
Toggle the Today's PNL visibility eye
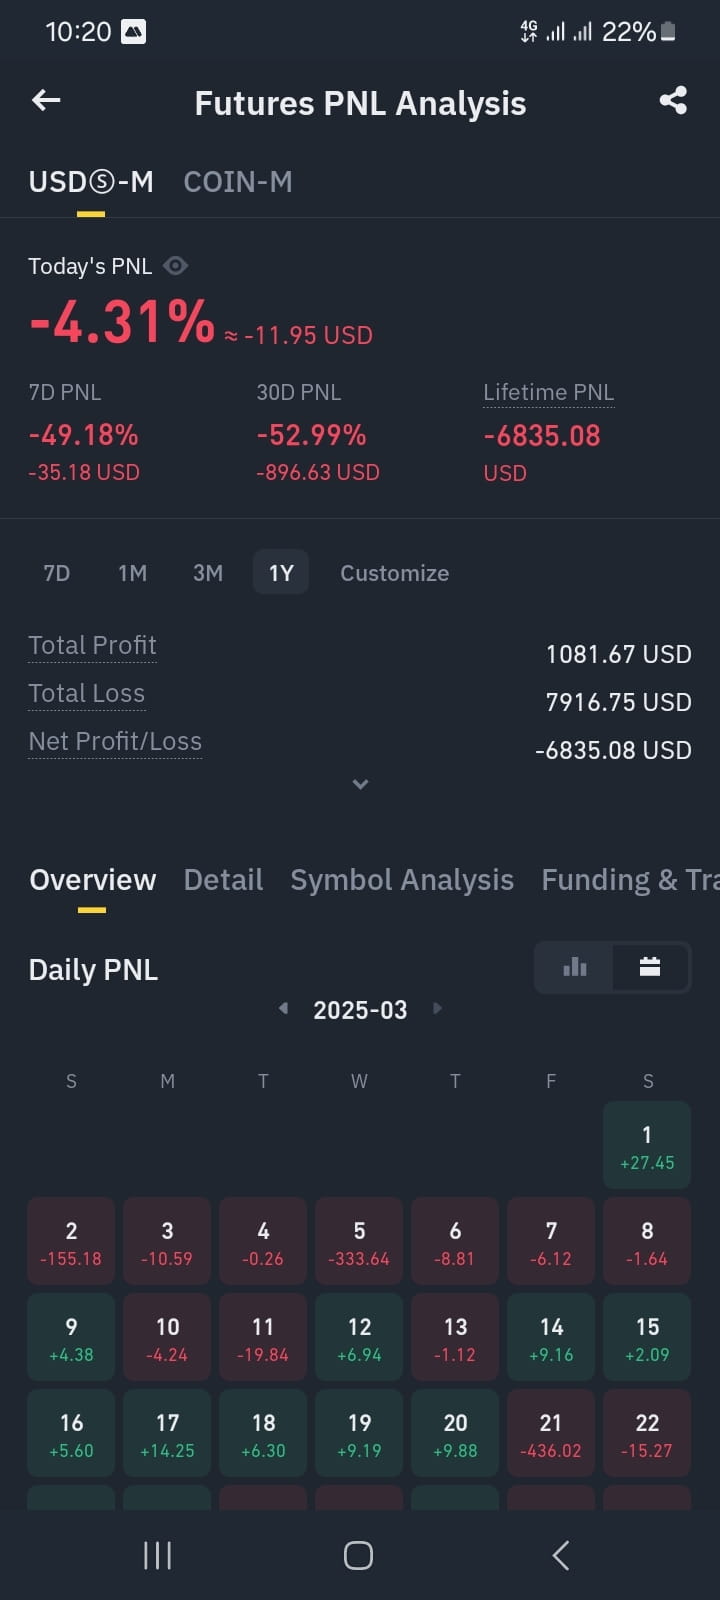click(175, 266)
